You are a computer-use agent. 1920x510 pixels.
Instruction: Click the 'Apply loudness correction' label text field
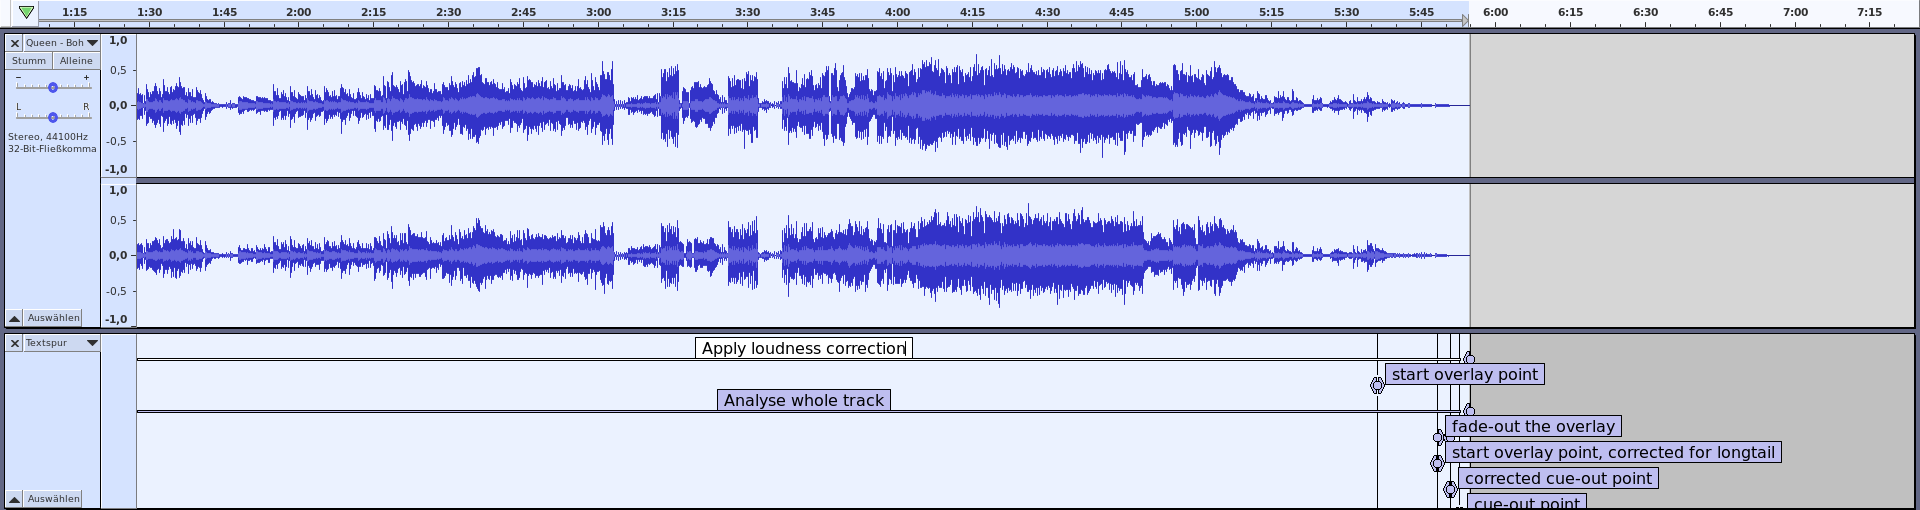pos(803,348)
